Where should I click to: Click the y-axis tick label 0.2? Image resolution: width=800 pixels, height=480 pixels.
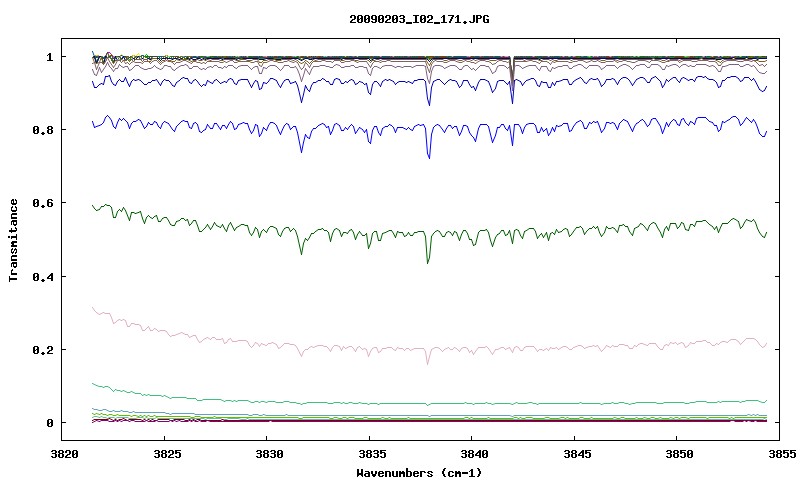[43, 350]
